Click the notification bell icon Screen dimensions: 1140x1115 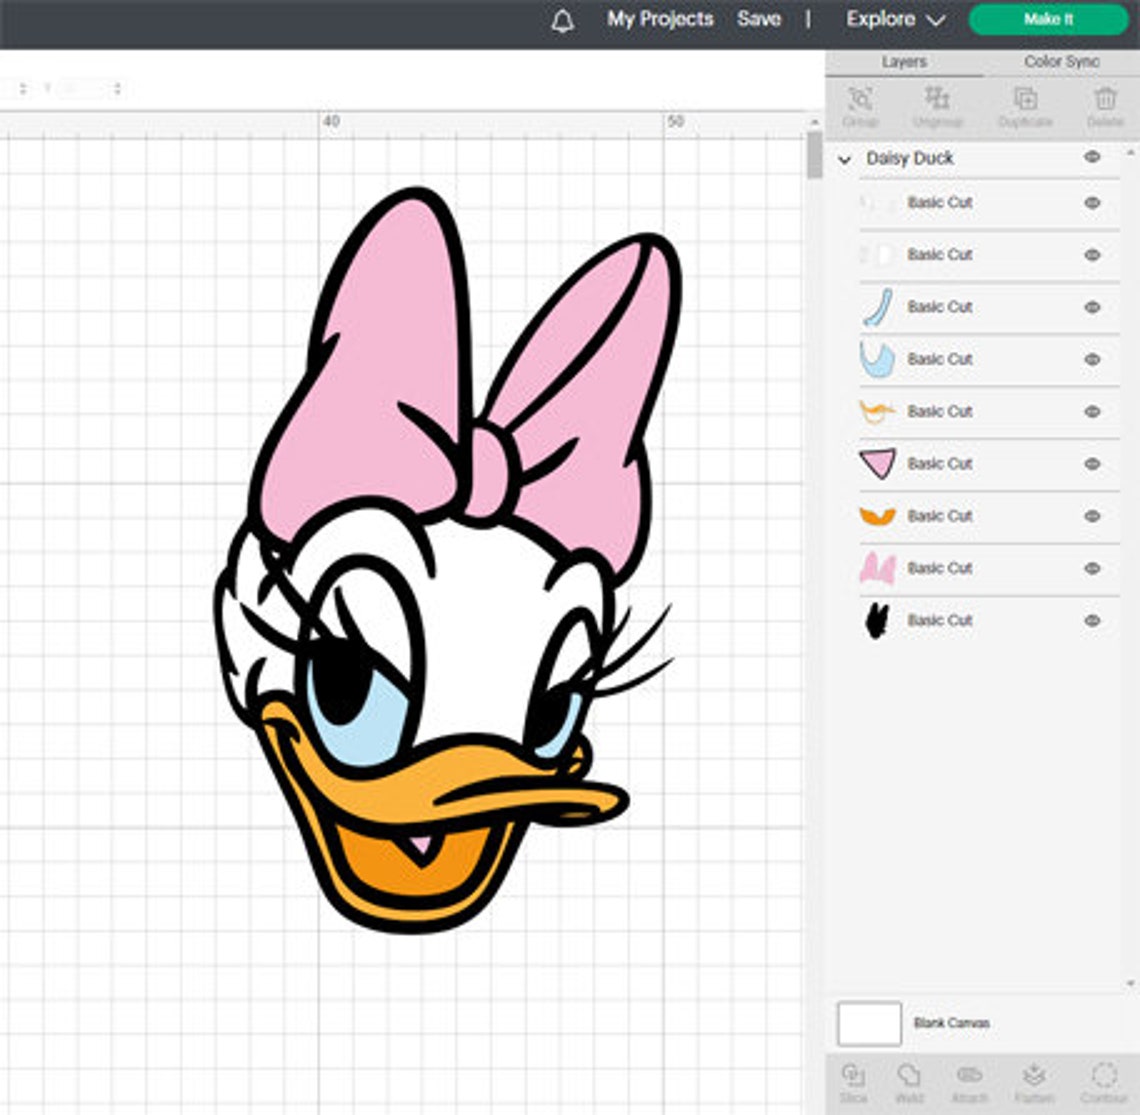click(562, 19)
